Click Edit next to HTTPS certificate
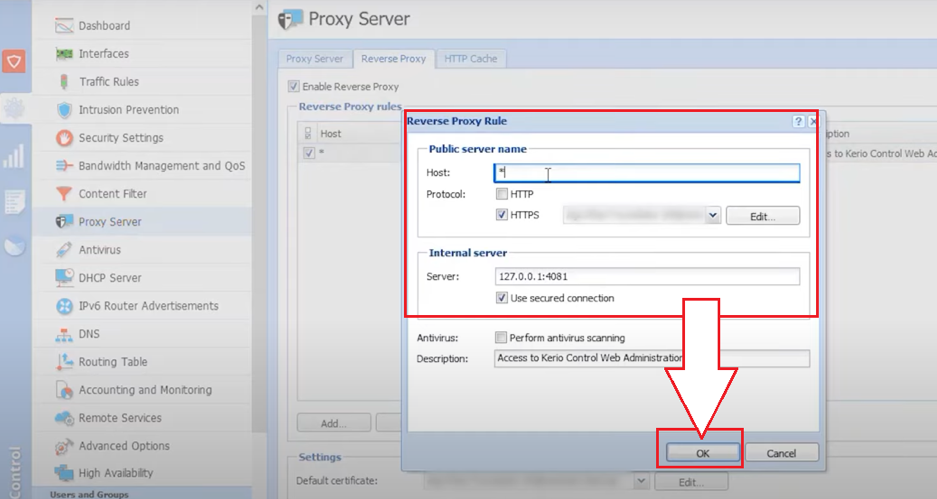The height and width of the screenshot is (499, 937). (763, 216)
